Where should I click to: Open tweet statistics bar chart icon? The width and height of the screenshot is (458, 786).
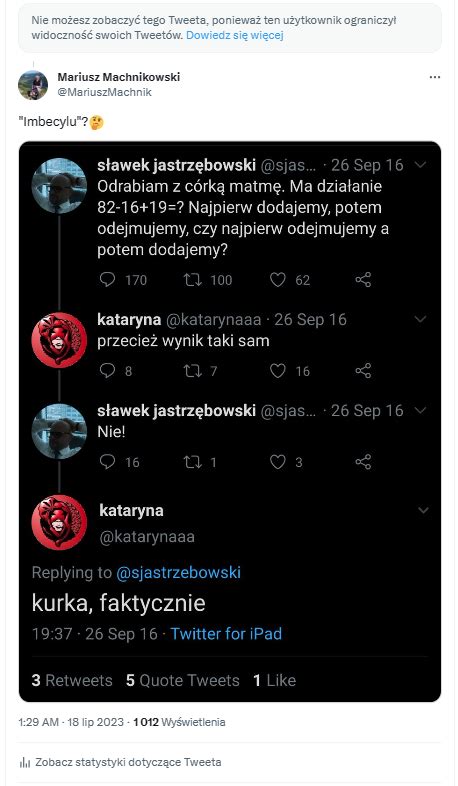click(25, 762)
